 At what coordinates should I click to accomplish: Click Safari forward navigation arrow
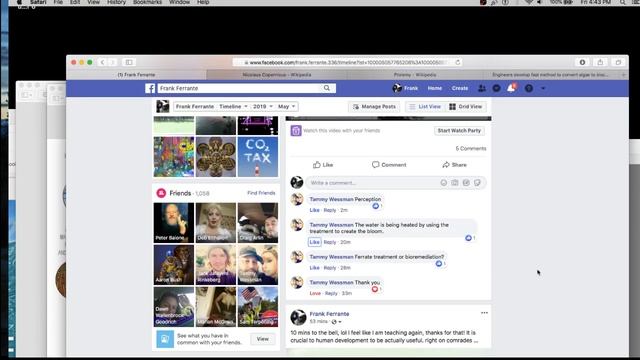pyautogui.click(x=113, y=62)
